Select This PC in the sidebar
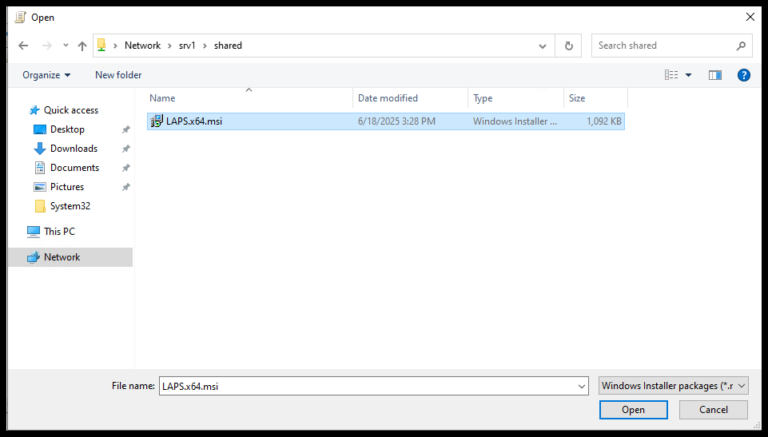 click(x=59, y=231)
